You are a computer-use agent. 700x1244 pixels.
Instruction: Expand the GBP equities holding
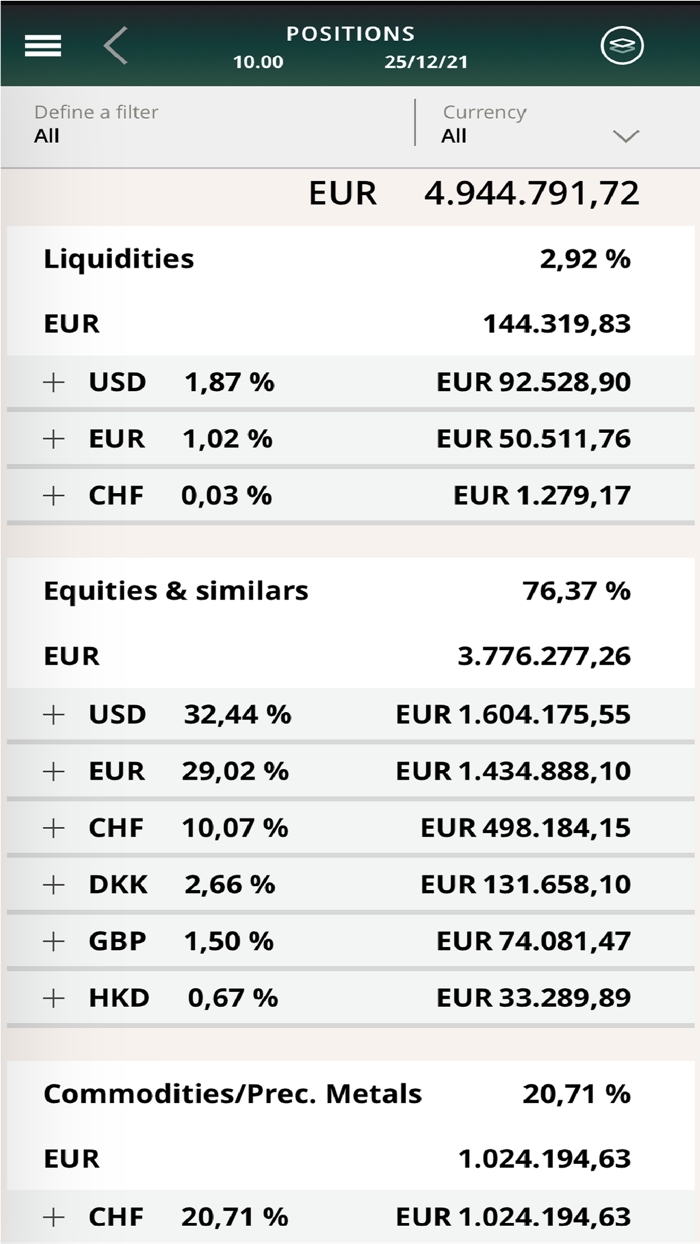[53, 940]
